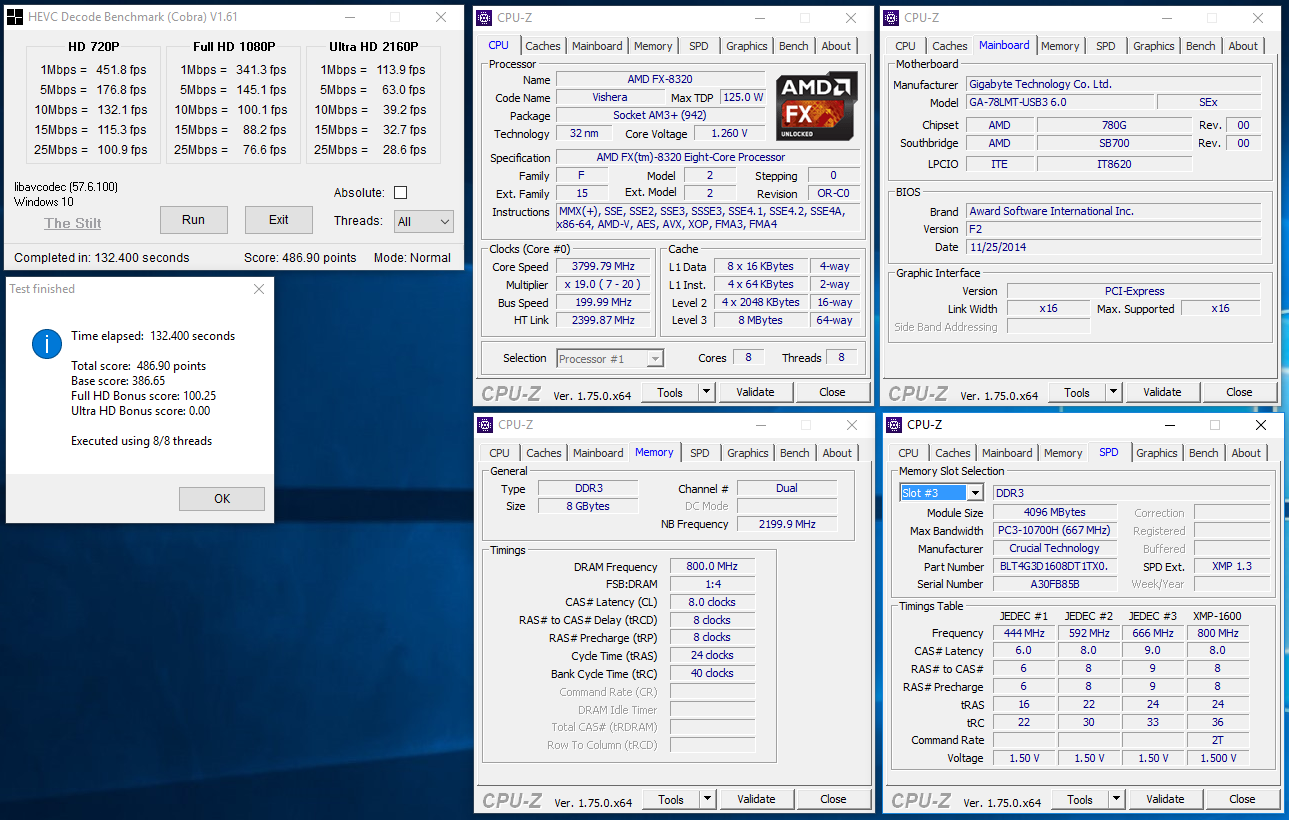The image size is (1289, 820).
Task: Click the title icon of CPU-Z window showing SPD tab
Action: [x=894, y=425]
